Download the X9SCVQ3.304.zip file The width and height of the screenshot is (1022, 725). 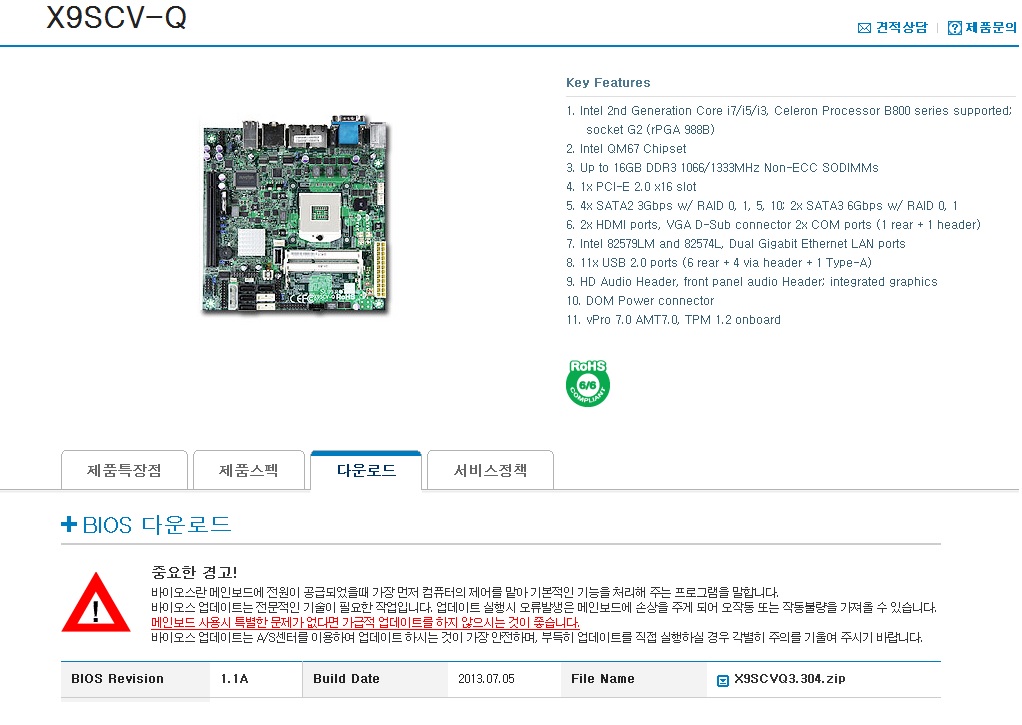coord(789,679)
